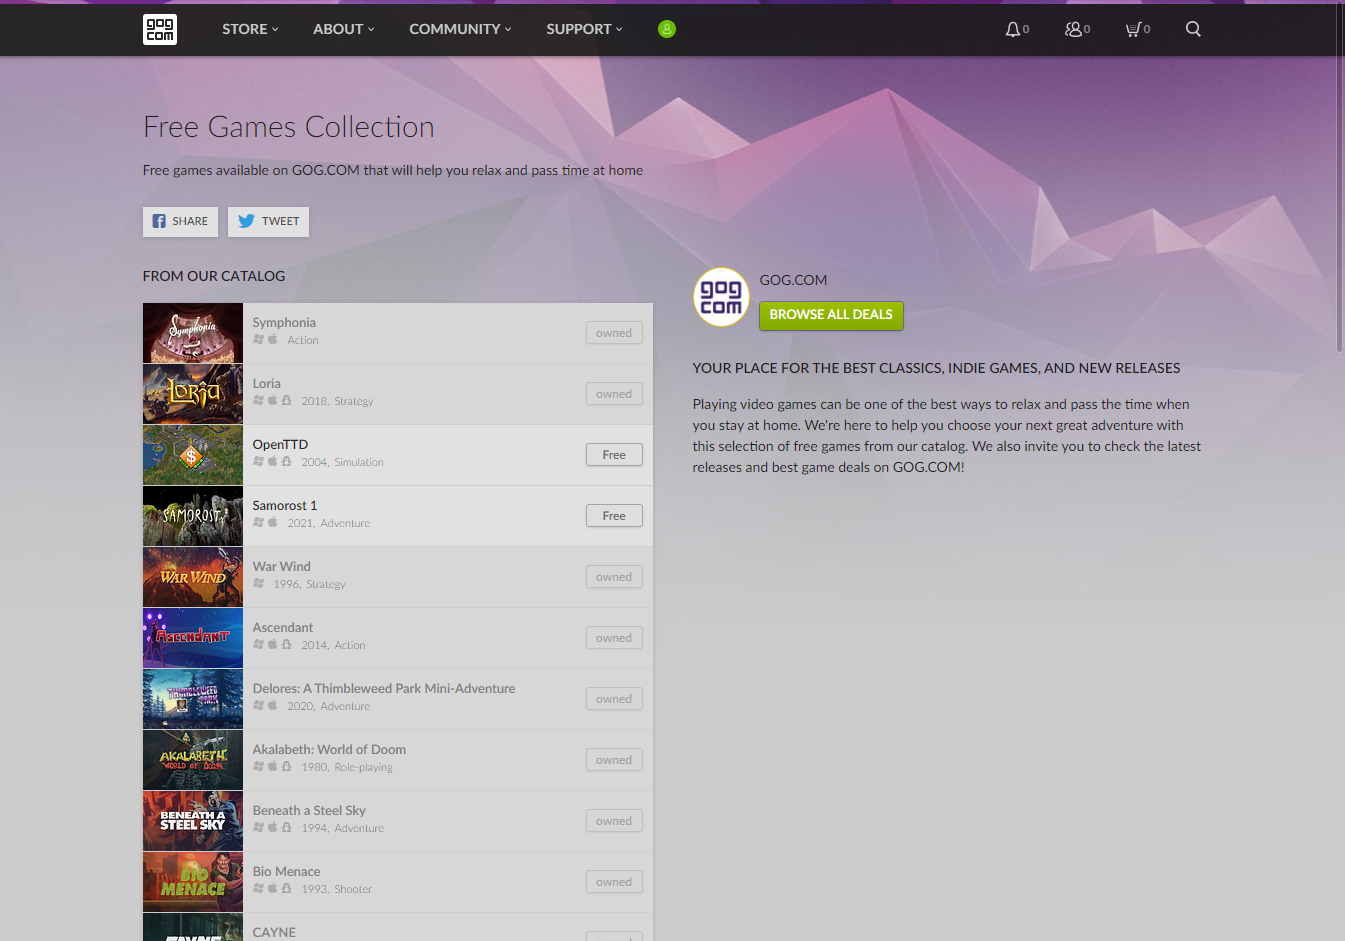Viewport: 1345px width, 941px height.
Task: Open the search magnifier icon
Action: pyautogui.click(x=1193, y=29)
